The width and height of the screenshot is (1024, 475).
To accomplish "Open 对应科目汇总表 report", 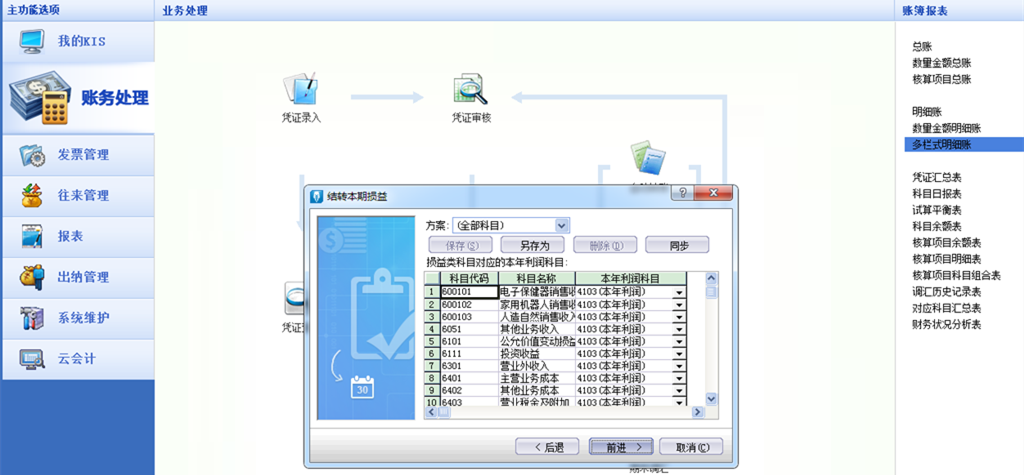I will [946, 308].
